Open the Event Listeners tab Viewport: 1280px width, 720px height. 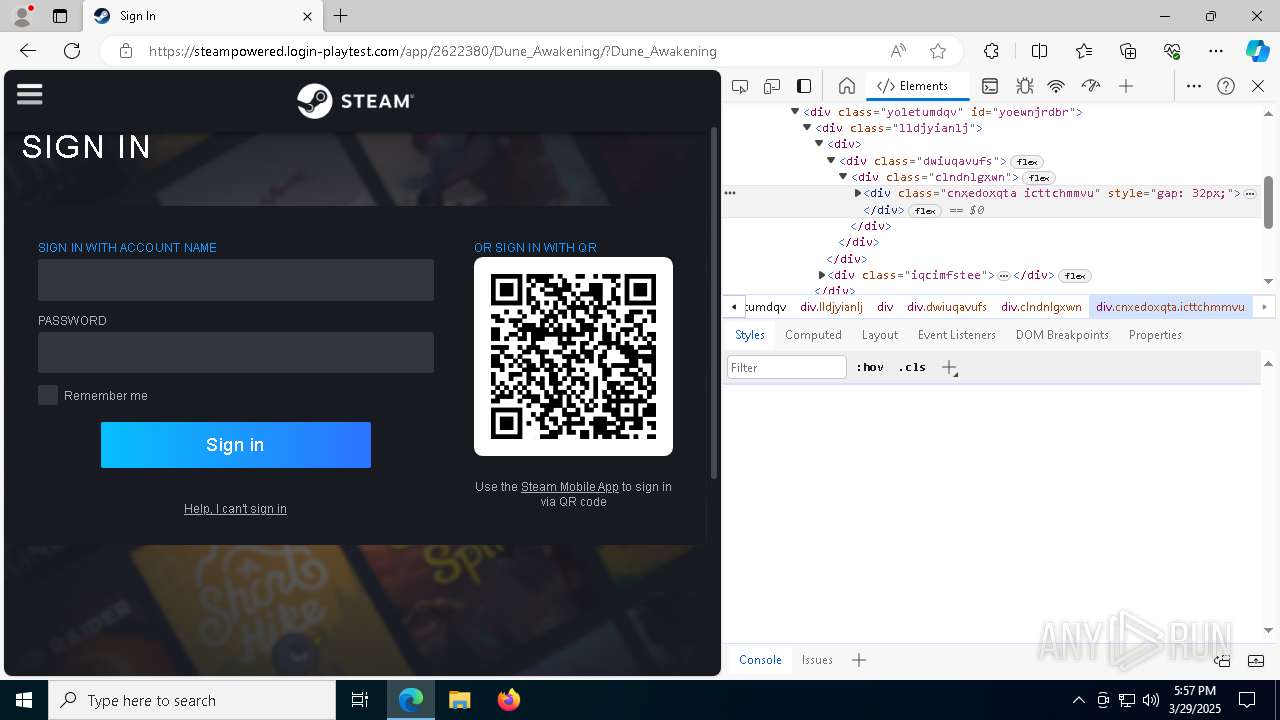click(x=957, y=335)
